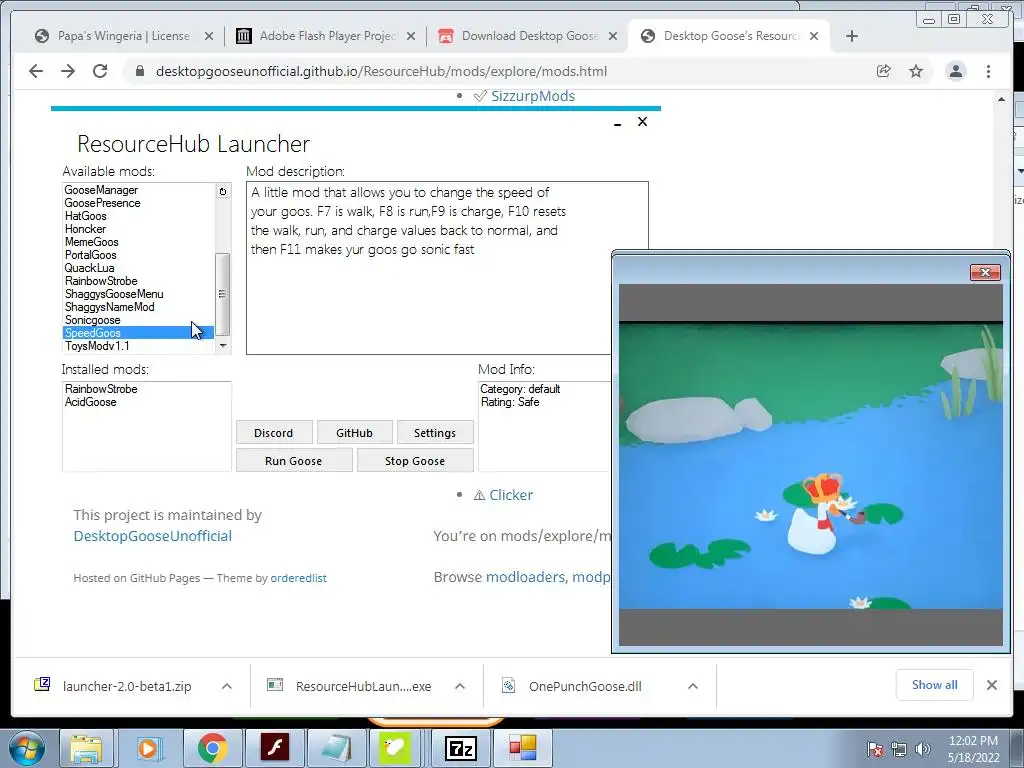The height and width of the screenshot is (768, 1024).
Task: Click Stop Goose
Action: (x=415, y=461)
